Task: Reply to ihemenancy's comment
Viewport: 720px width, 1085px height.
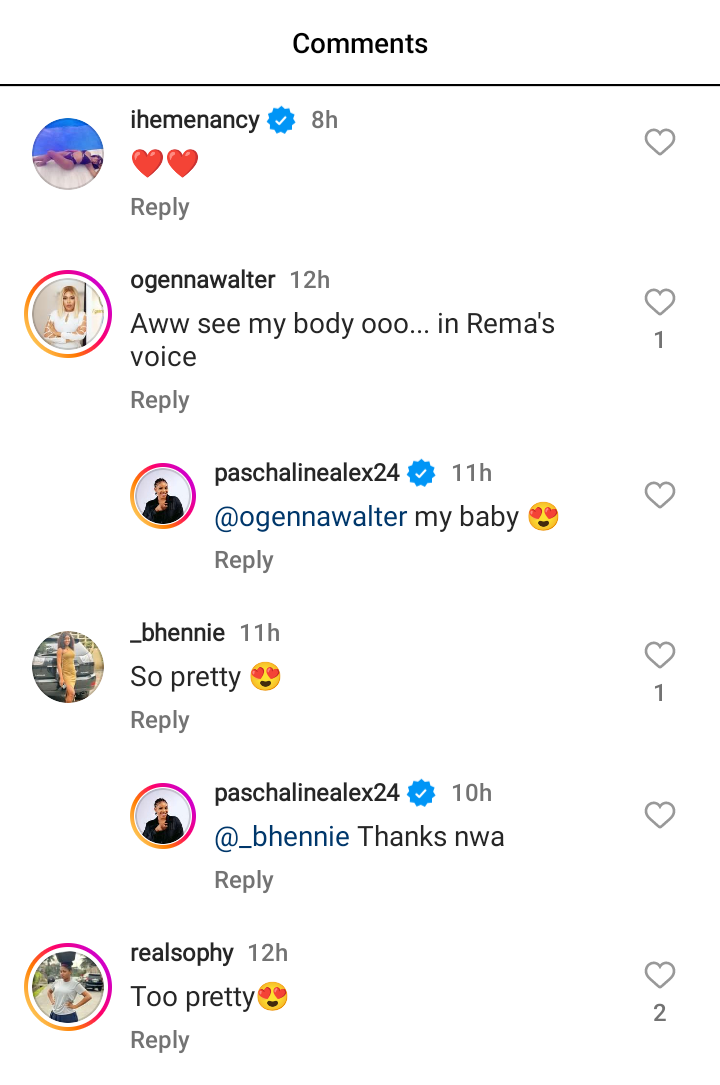Action: 160,207
